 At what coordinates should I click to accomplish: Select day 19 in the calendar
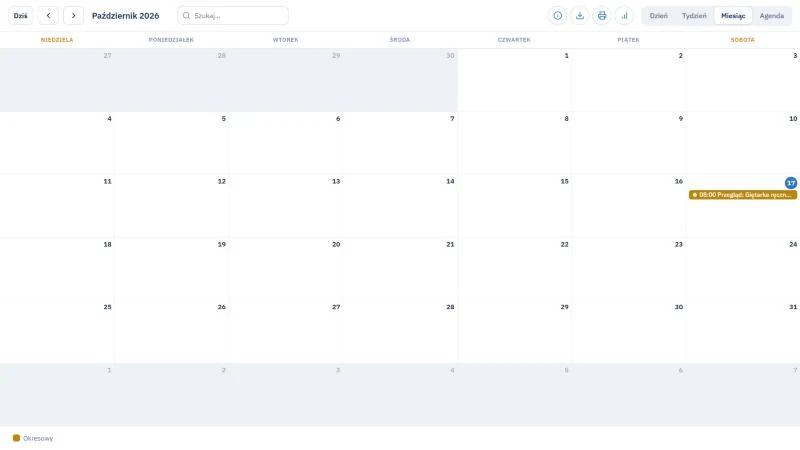[171, 269]
